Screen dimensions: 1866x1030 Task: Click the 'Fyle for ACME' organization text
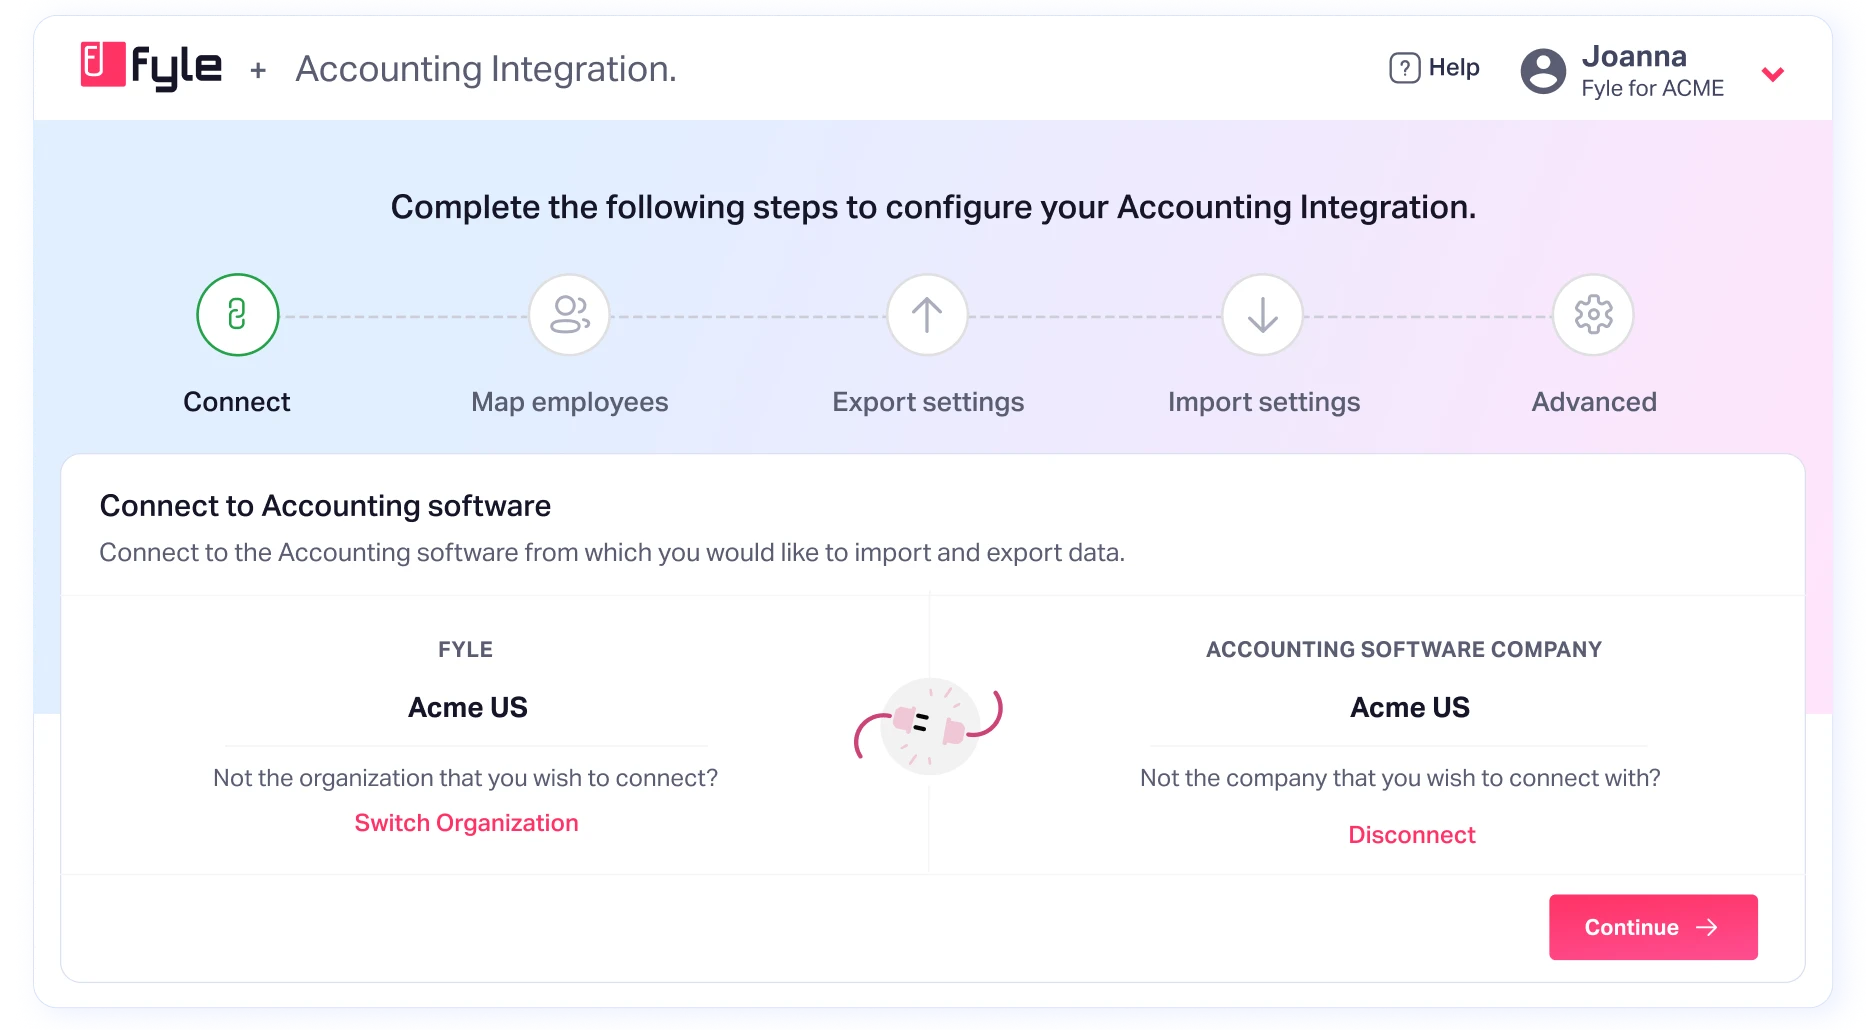[x=1652, y=89]
